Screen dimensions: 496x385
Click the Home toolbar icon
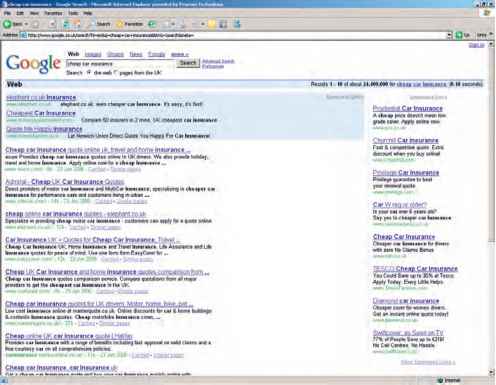point(77,24)
